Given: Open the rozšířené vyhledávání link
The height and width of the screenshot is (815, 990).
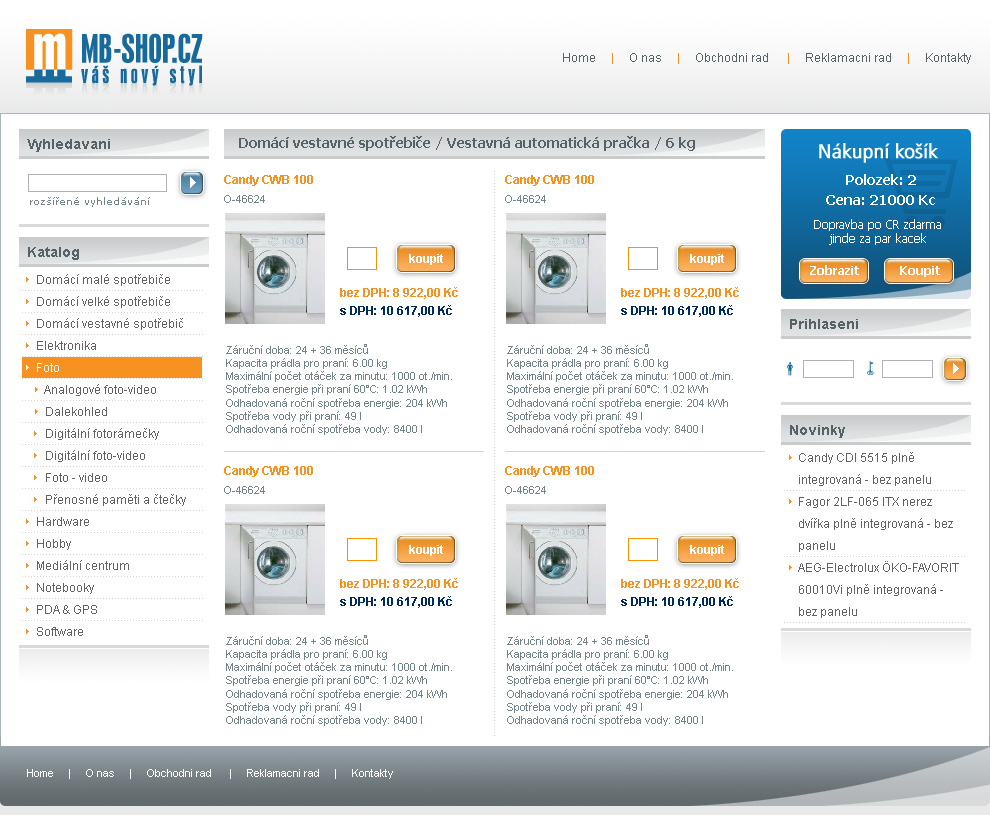Looking at the screenshot, I should point(90,201).
